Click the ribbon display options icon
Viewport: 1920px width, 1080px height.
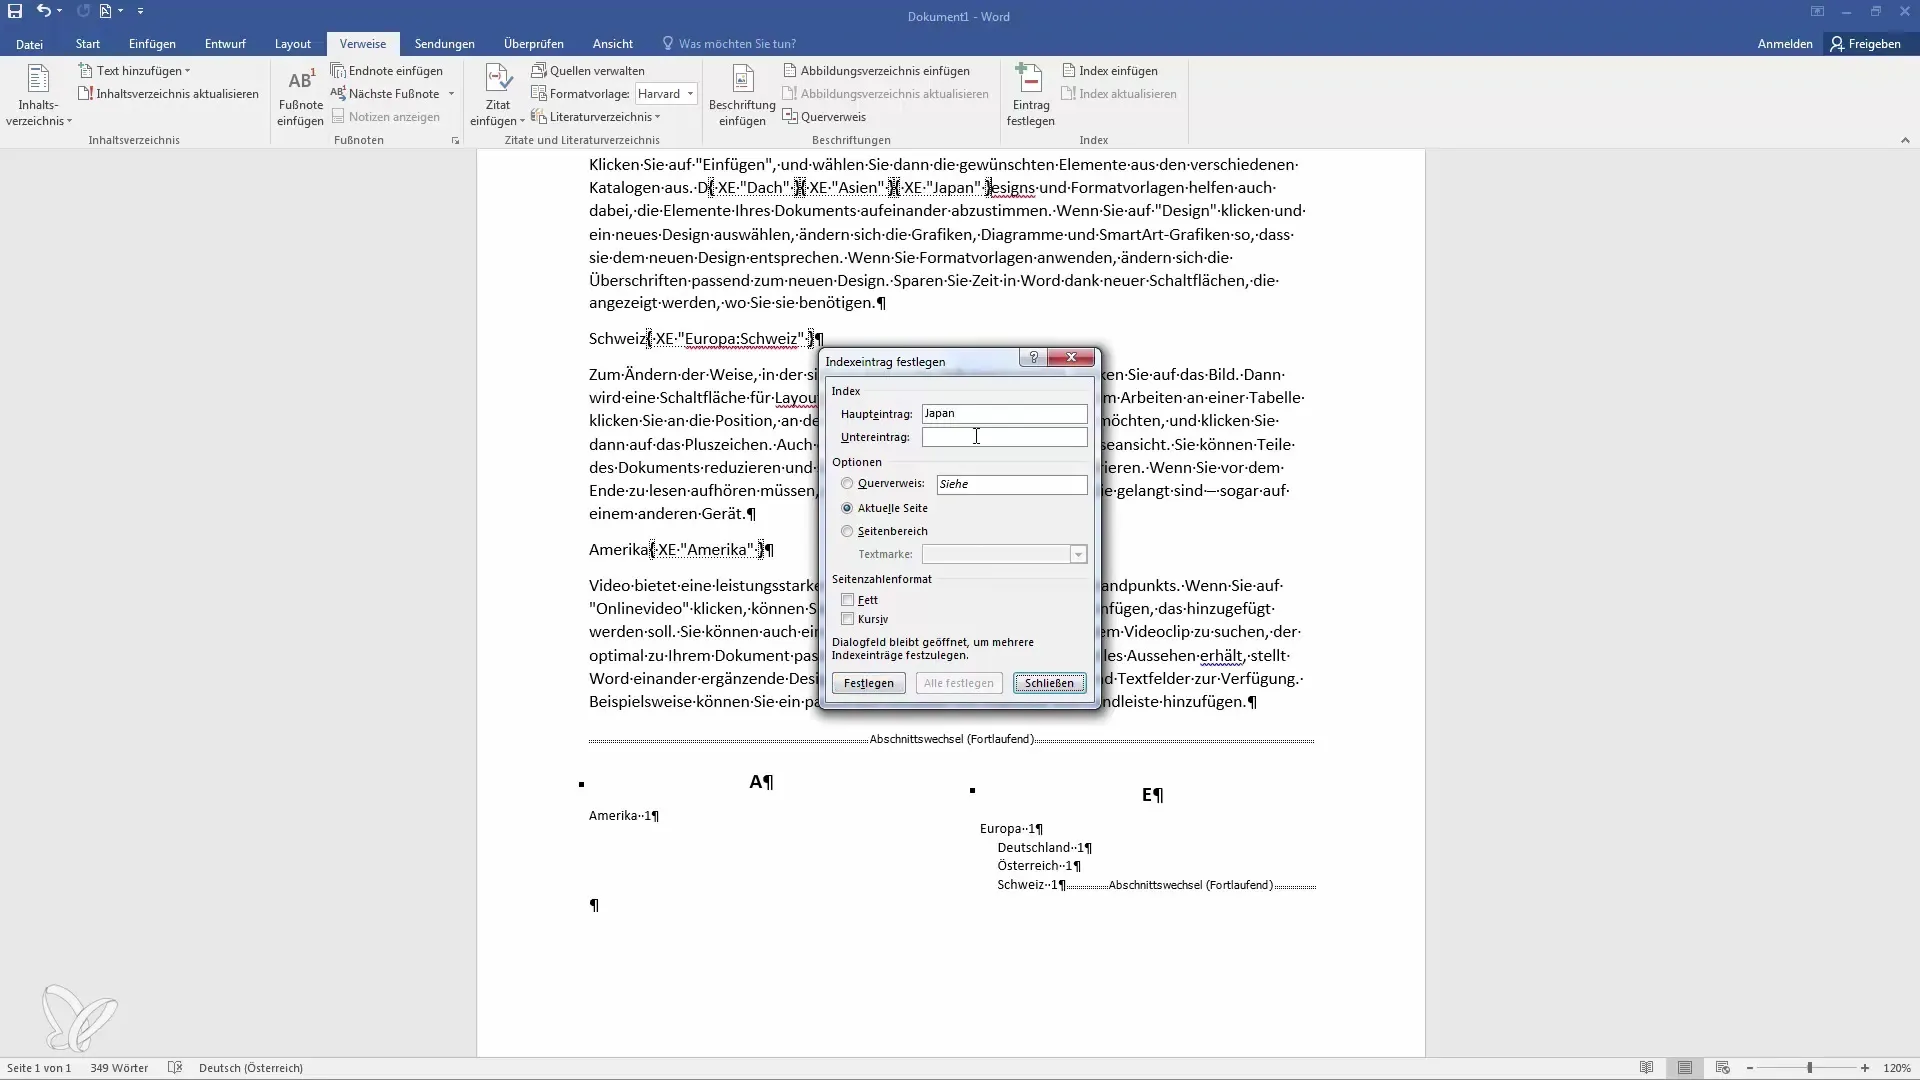[x=1817, y=12]
